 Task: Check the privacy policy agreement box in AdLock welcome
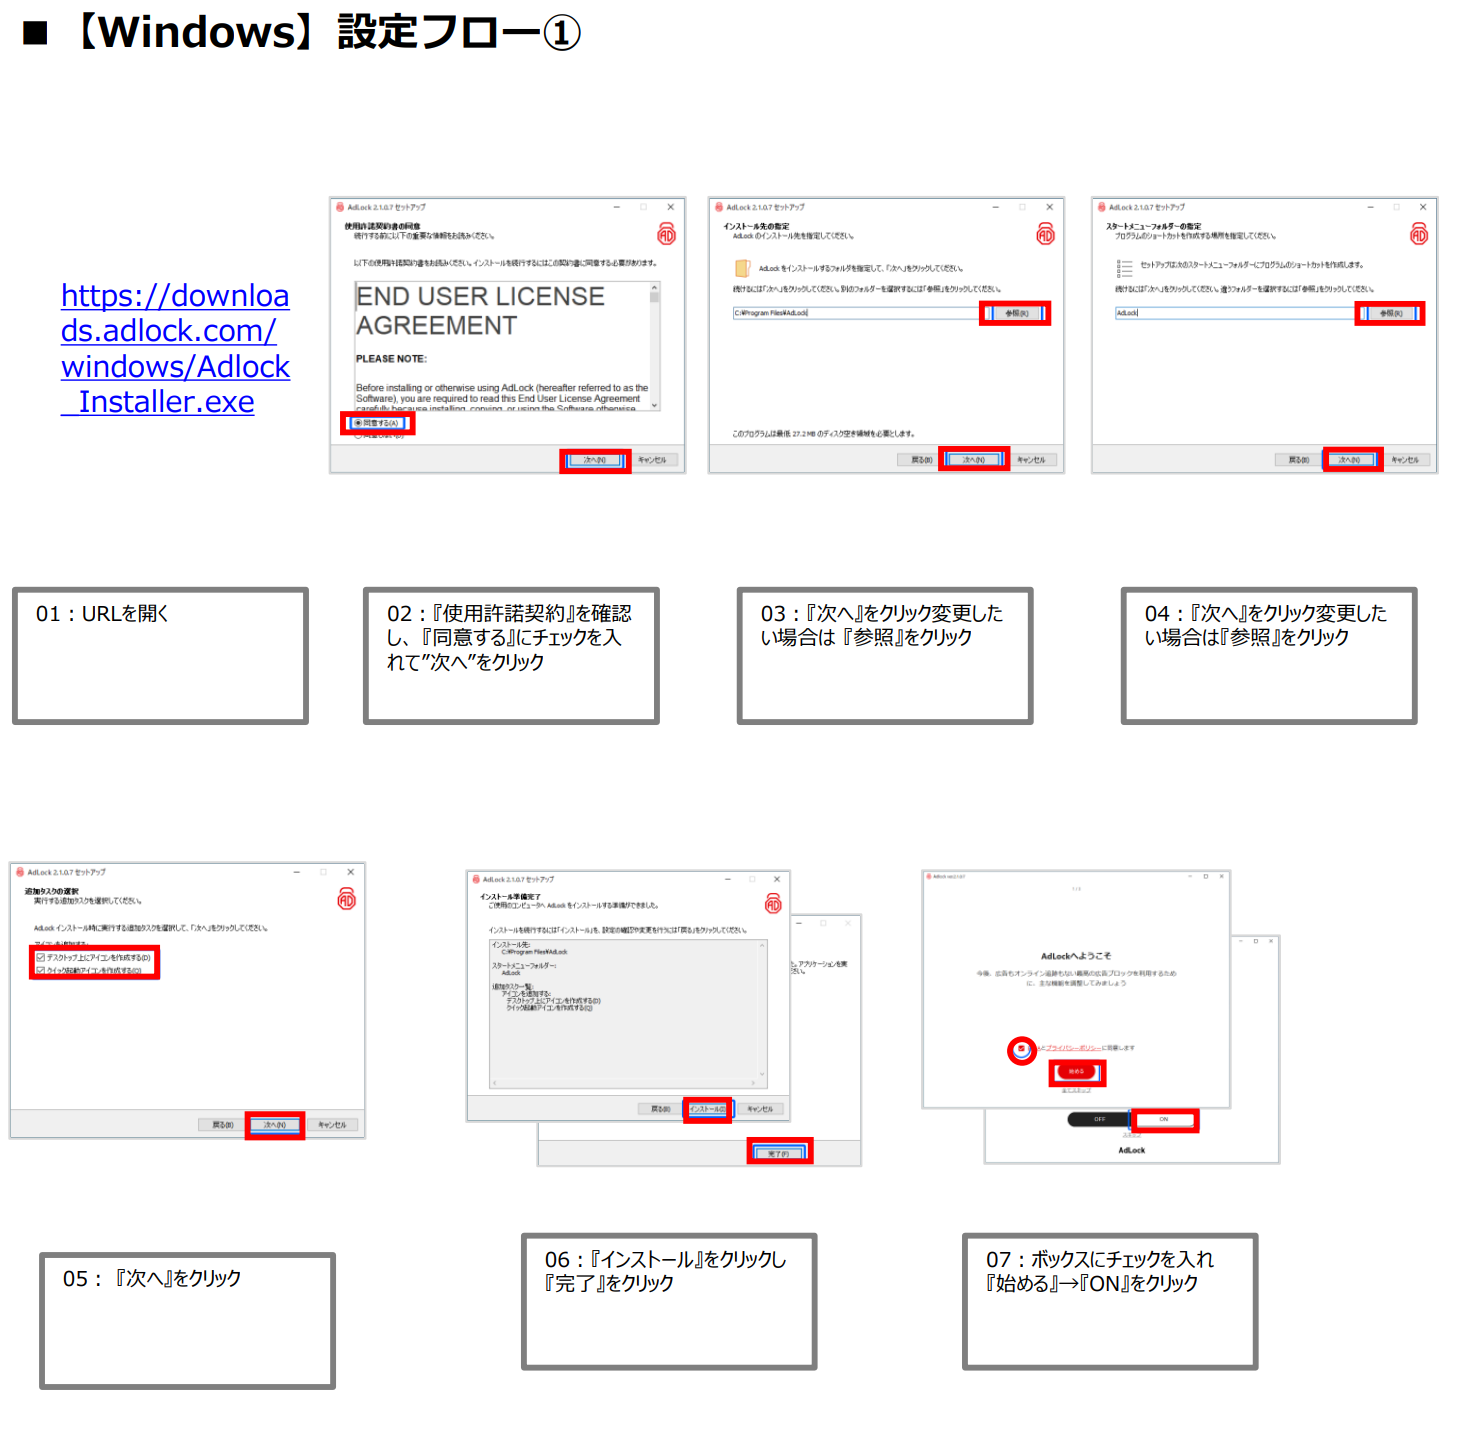point(1021,1049)
